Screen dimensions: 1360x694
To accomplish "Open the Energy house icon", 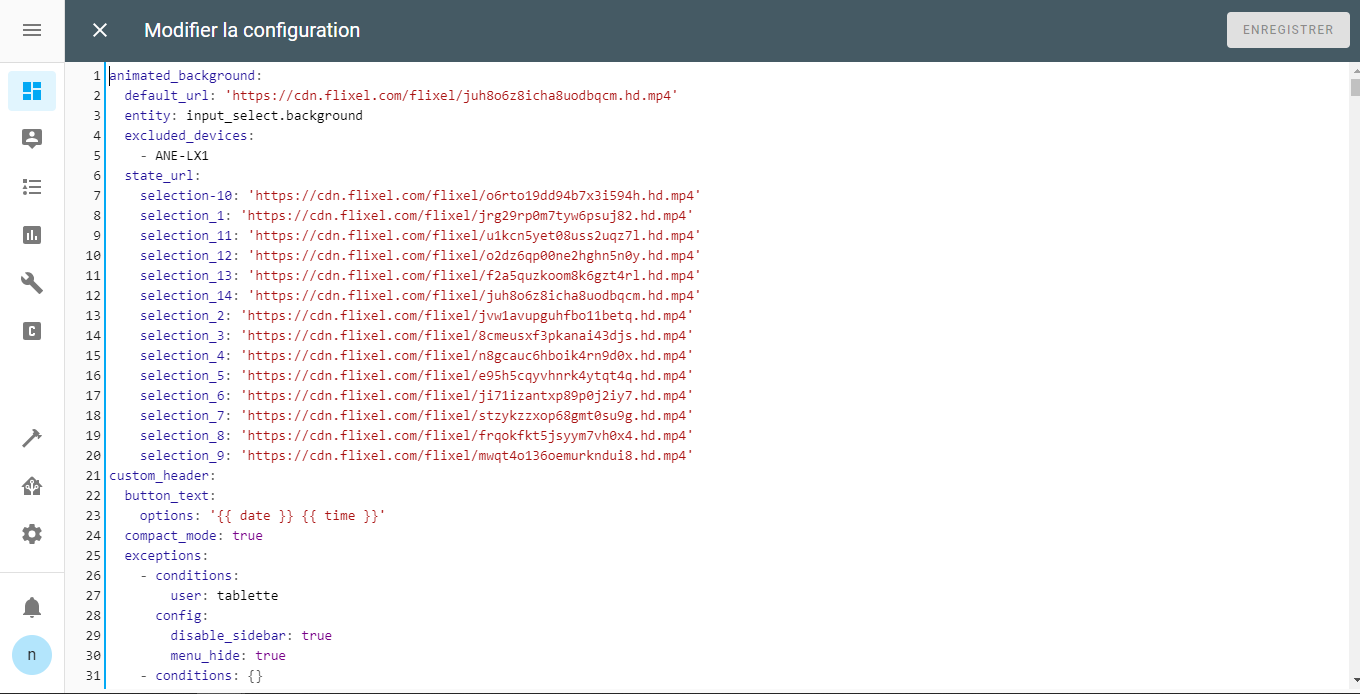I will pyautogui.click(x=31, y=485).
